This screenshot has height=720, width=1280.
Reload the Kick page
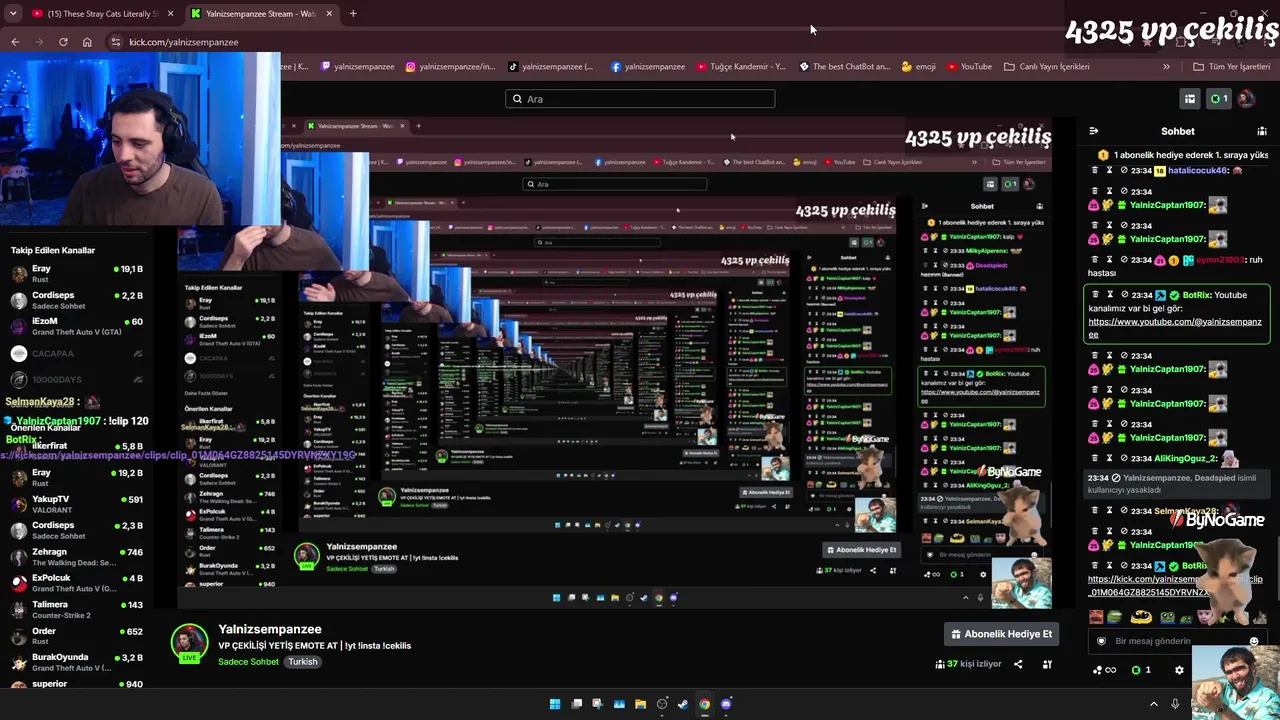click(63, 42)
